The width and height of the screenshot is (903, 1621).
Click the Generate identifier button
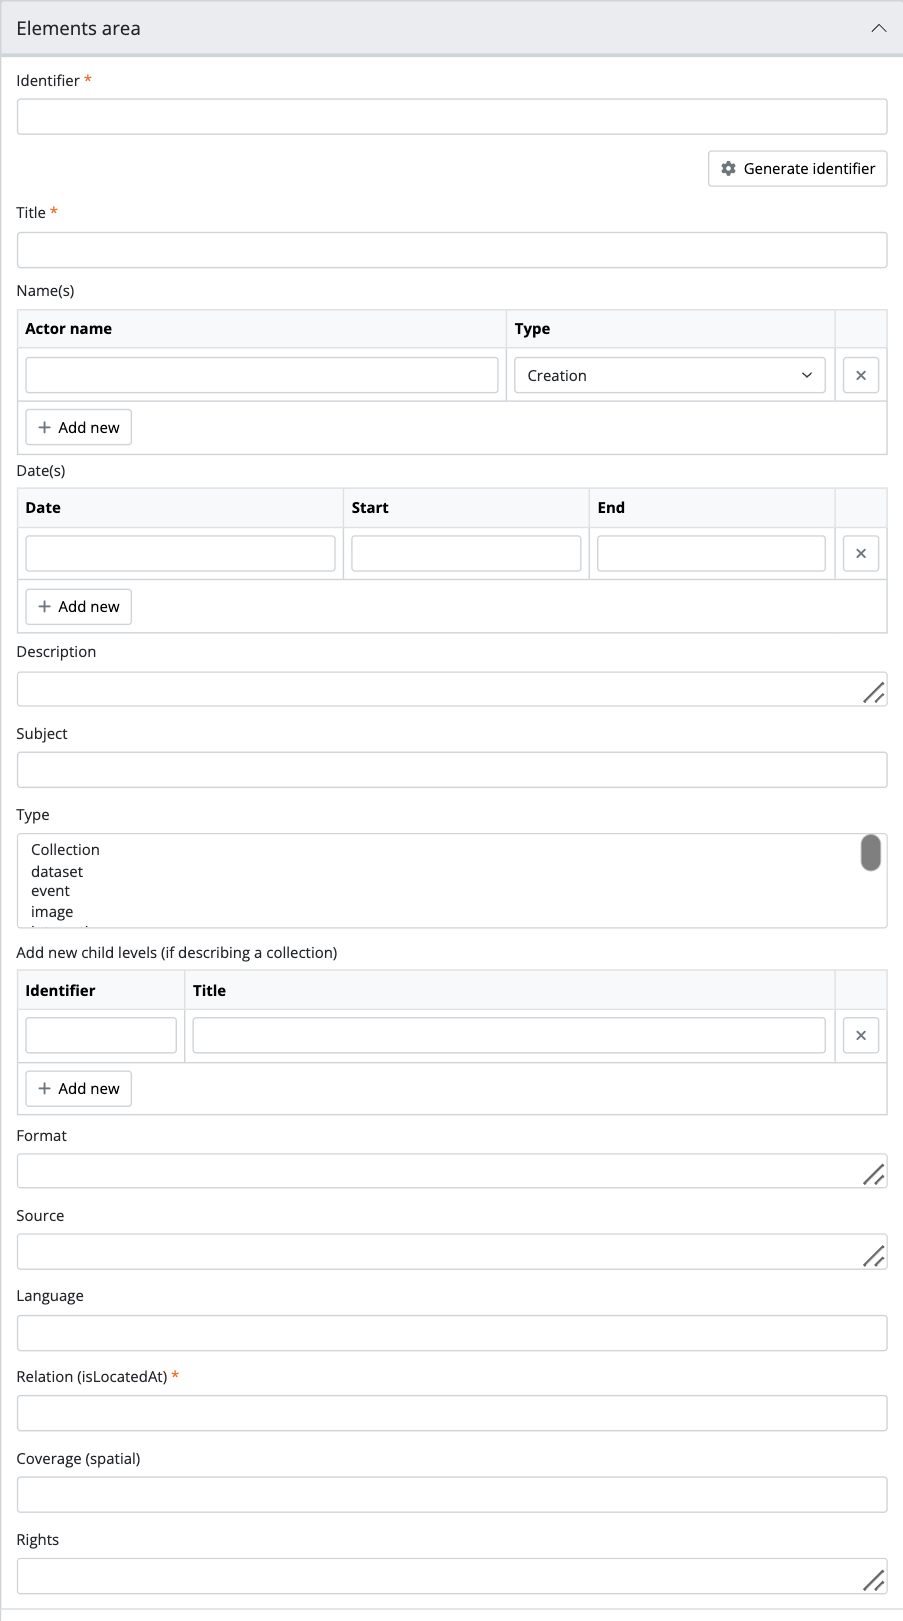(797, 168)
